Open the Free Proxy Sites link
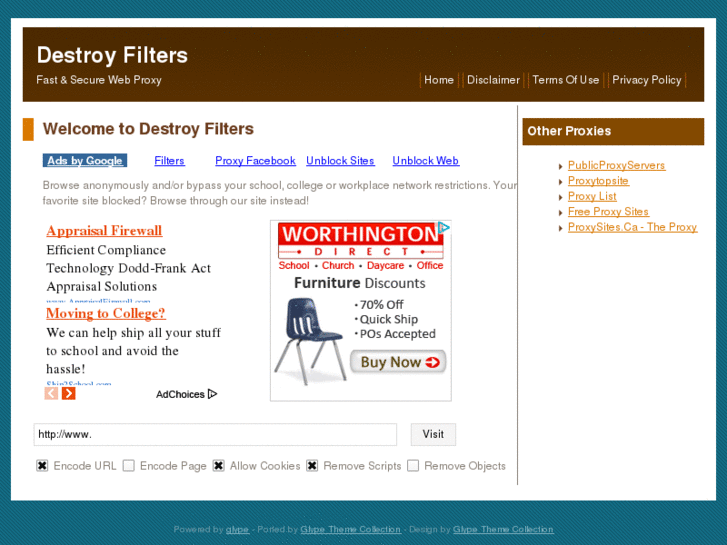The width and height of the screenshot is (727, 545). pyautogui.click(x=608, y=212)
